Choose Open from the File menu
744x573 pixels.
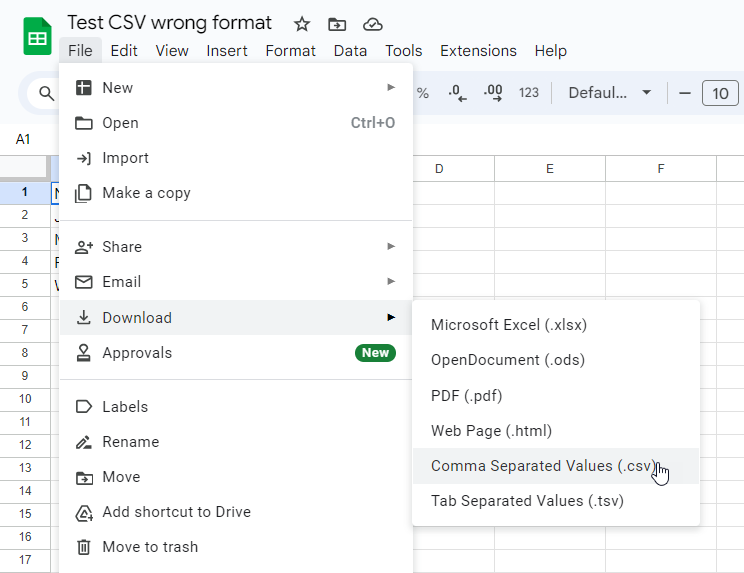point(236,123)
